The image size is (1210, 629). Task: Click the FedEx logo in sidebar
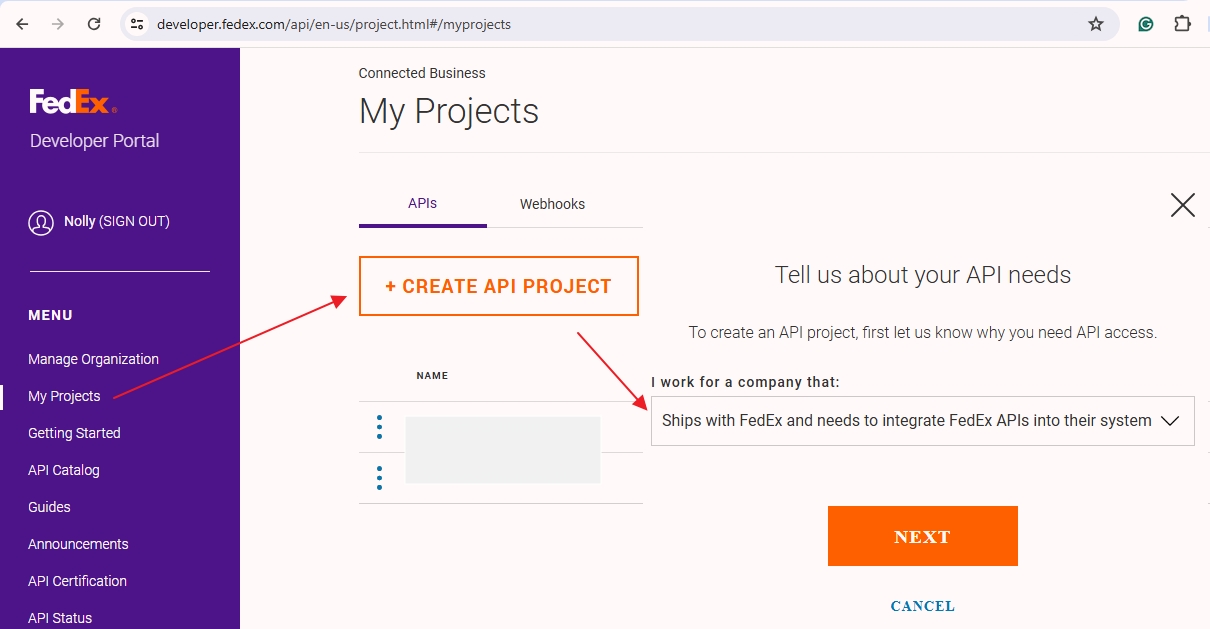pyautogui.click(x=73, y=101)
